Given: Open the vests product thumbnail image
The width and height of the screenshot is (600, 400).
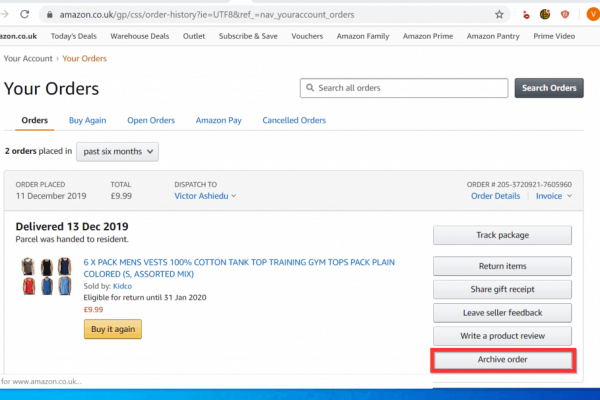Looking at the screenshot, I should point(46,276).
